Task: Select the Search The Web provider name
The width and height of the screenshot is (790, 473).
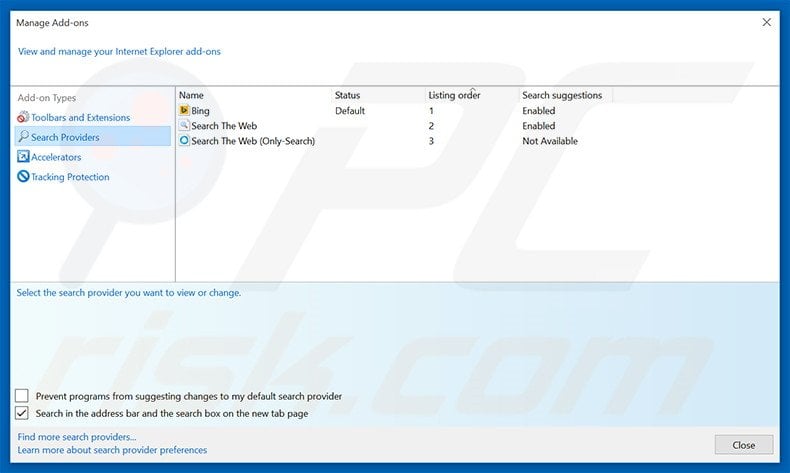Action: point(224,126)
